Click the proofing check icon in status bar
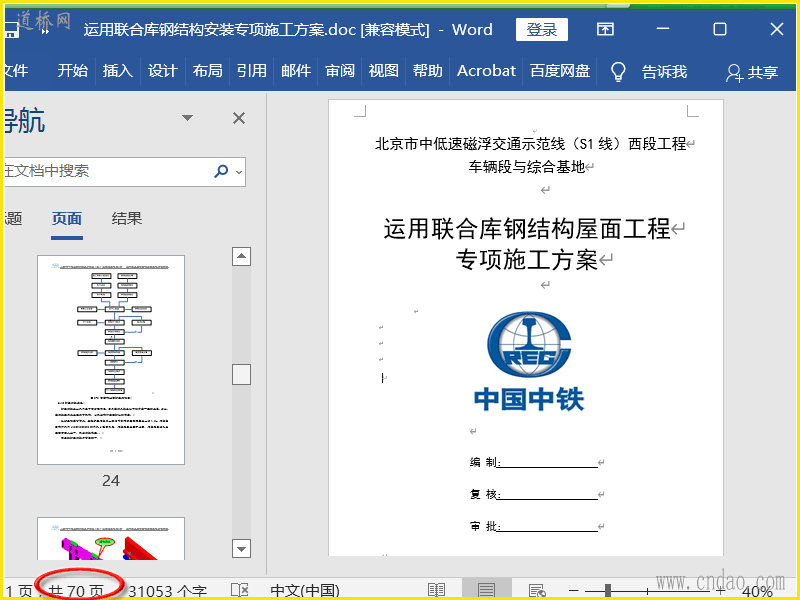Image resolution: width=800 pixels, height=600 pixels. pyautogui.click(x=239, y=590)
